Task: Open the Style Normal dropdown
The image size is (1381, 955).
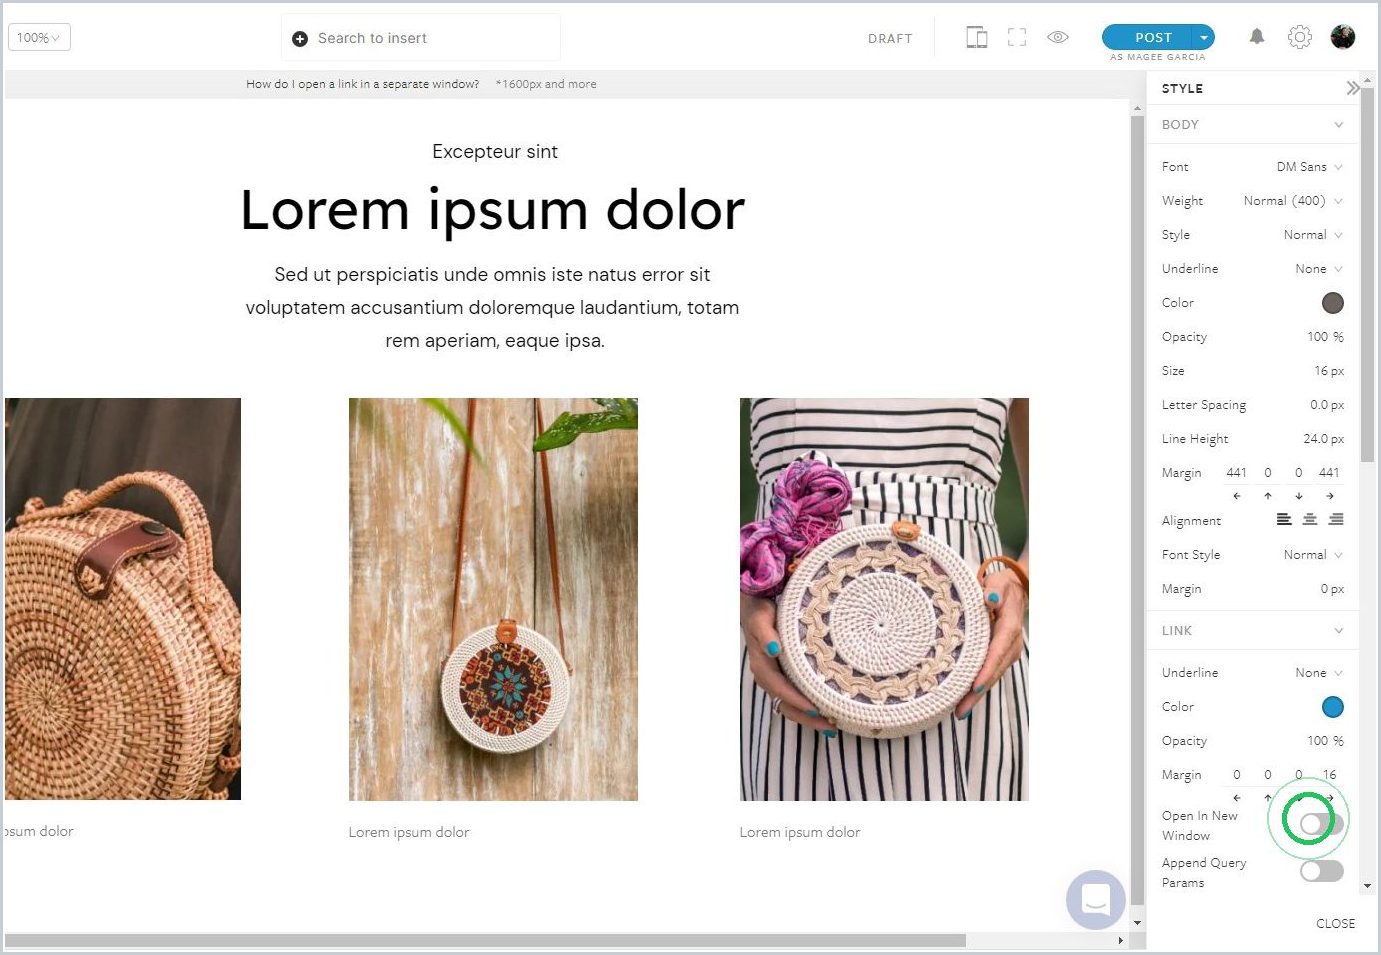Action: point(1313,235)
